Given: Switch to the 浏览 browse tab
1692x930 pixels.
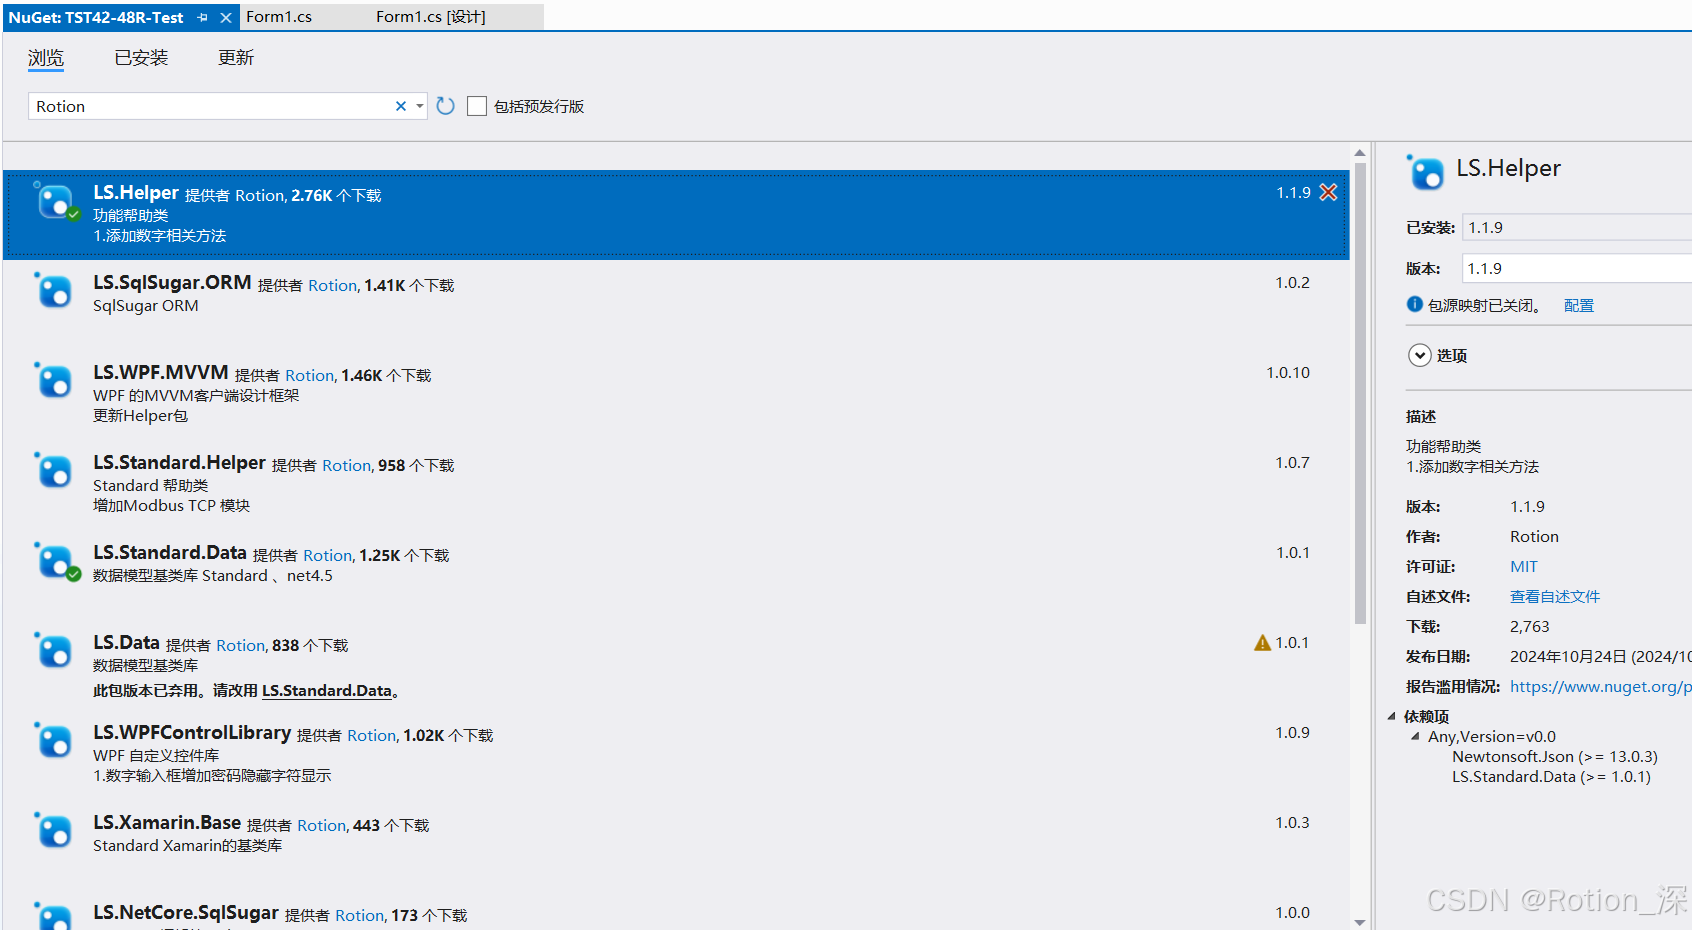Looking at the screenshot, I should click(x=46, y=58).
